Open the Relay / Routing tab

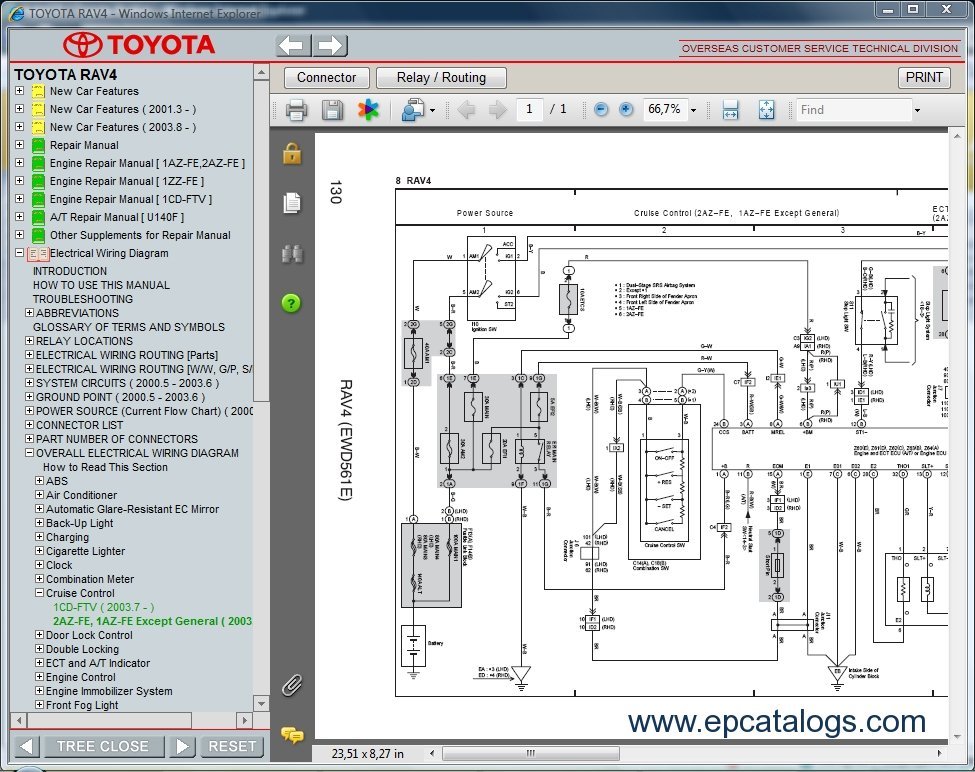click(441, 78)
